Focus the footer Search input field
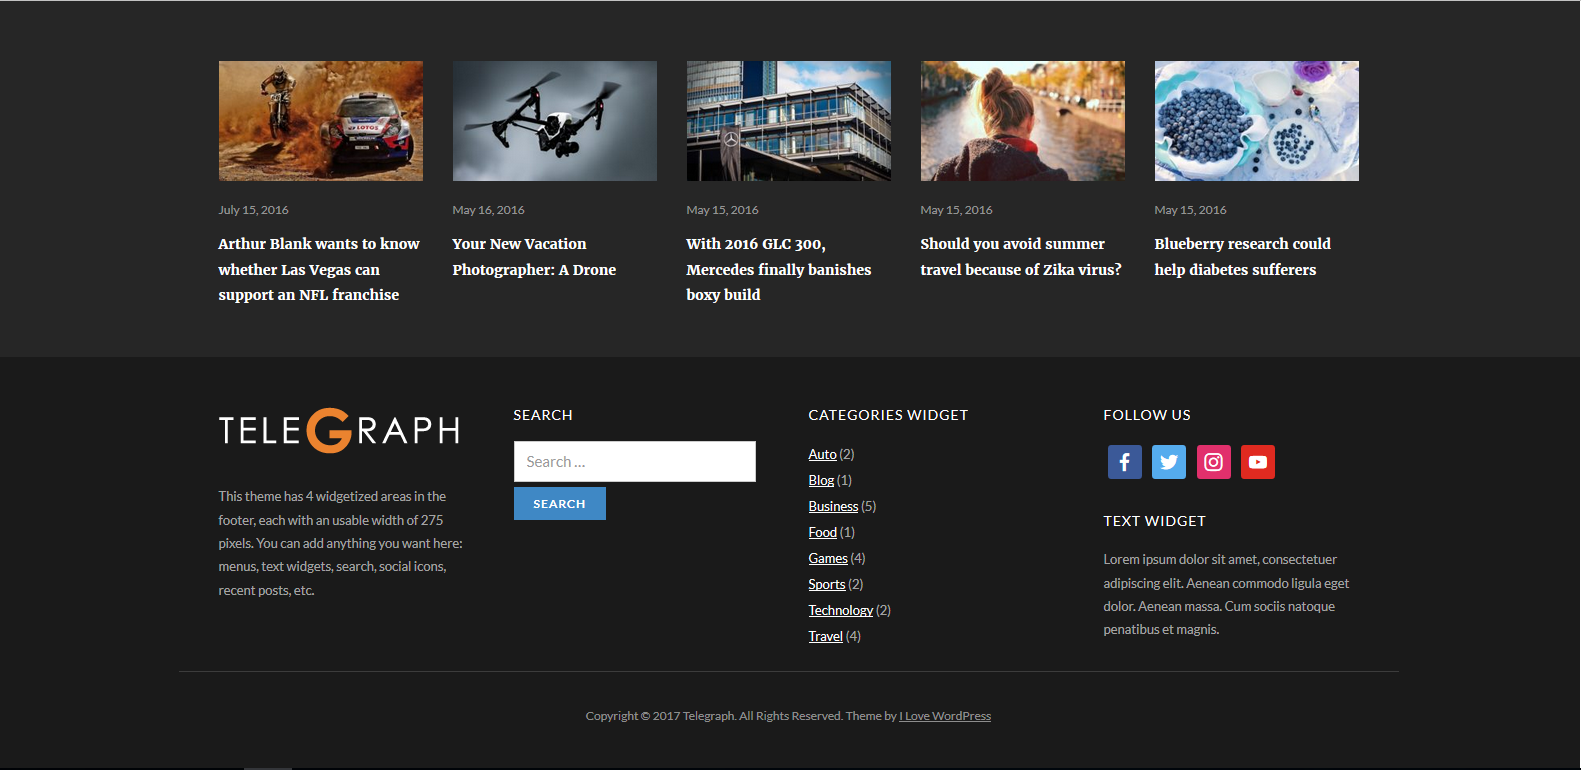Viewport: 1581px width, 770px height. point(634,462)
